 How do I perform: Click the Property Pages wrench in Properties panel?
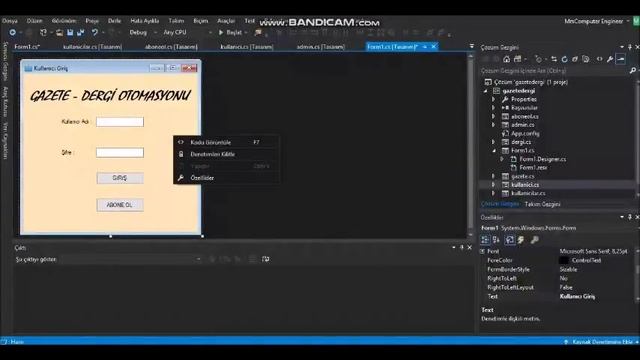pos(534,240)
